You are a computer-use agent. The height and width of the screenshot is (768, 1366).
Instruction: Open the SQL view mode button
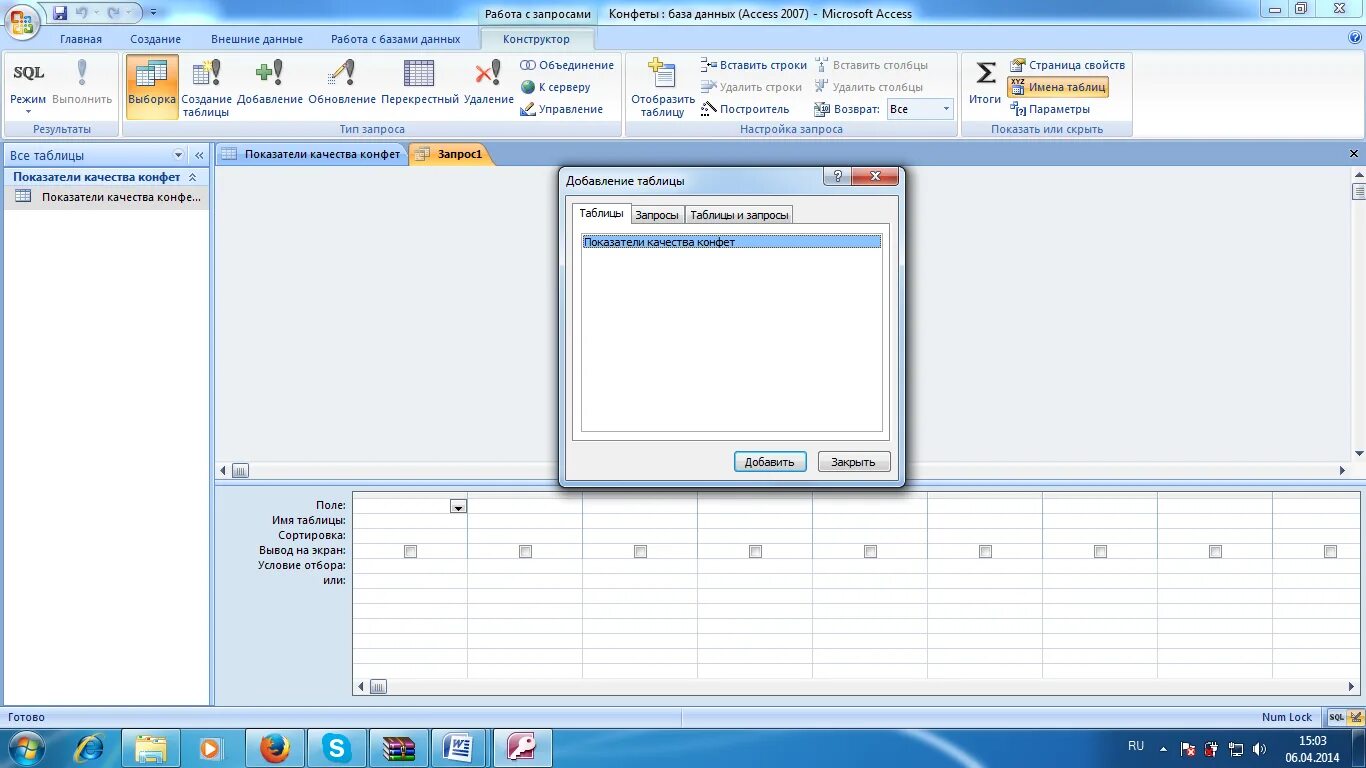(28, 85)
